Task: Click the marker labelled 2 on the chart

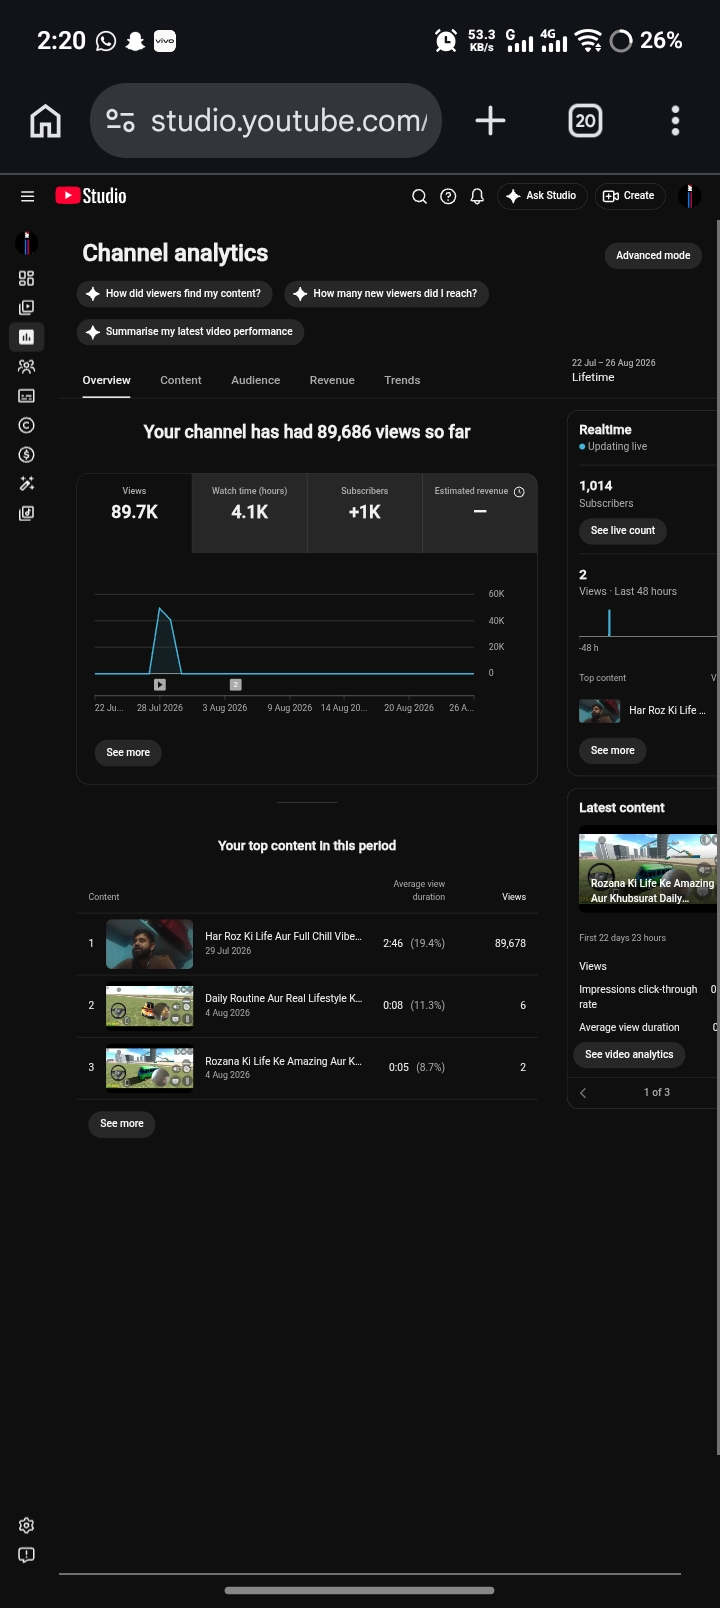Action: pos(236,685)
